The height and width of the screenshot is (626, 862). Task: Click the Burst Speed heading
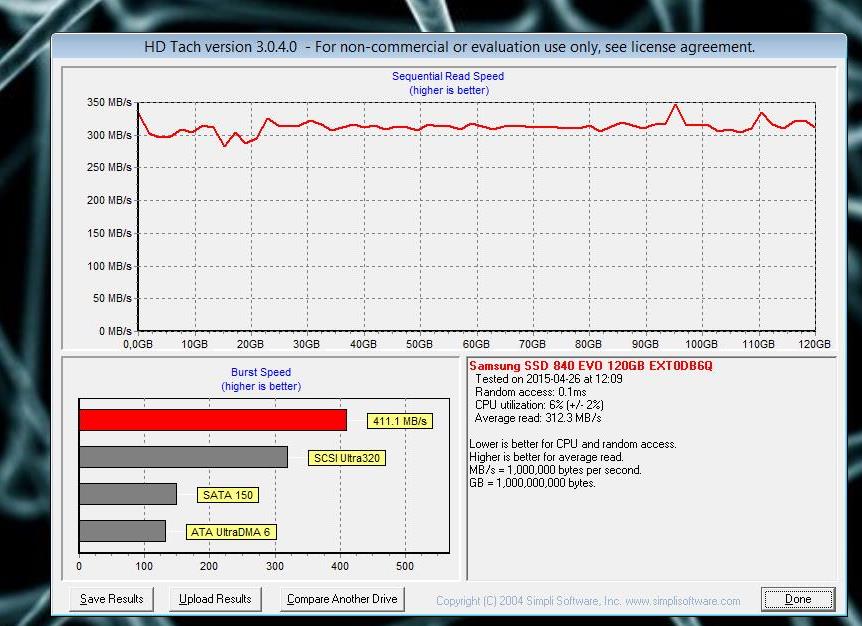click(x=261, y=372)
